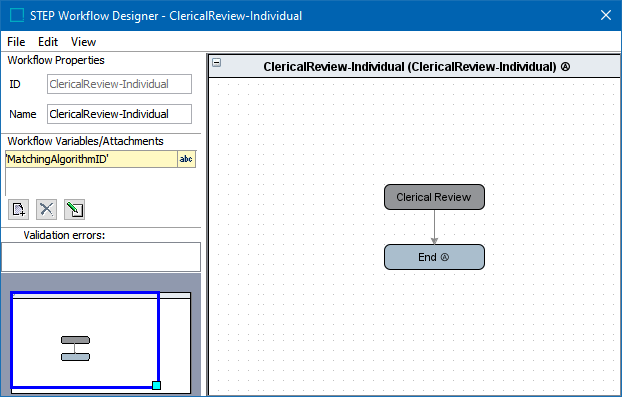
Task: Open the File menu
Action: pos(16,42)
